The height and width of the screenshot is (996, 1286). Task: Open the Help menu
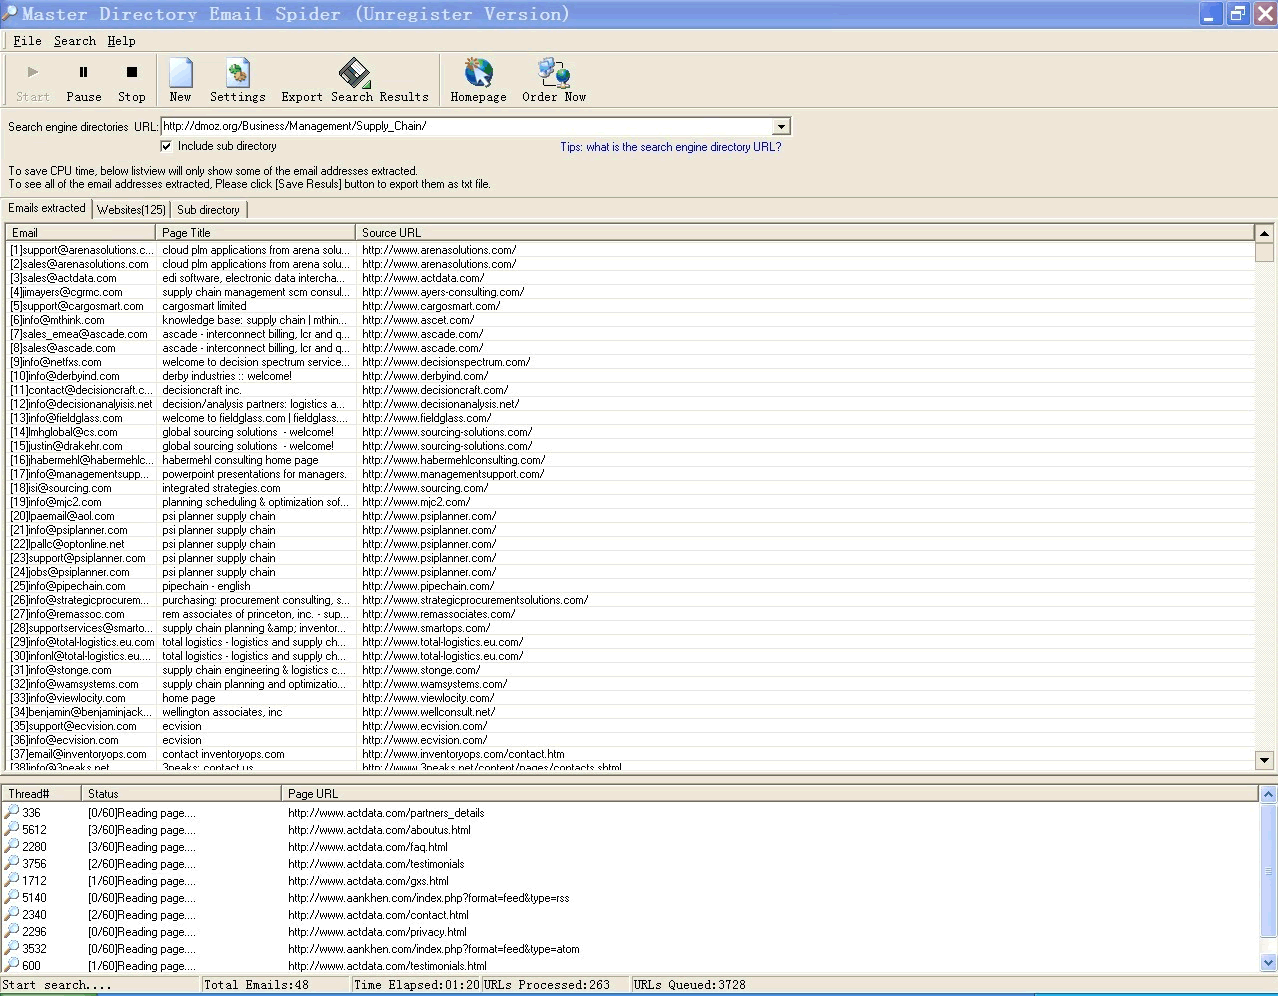coord(121,41)
